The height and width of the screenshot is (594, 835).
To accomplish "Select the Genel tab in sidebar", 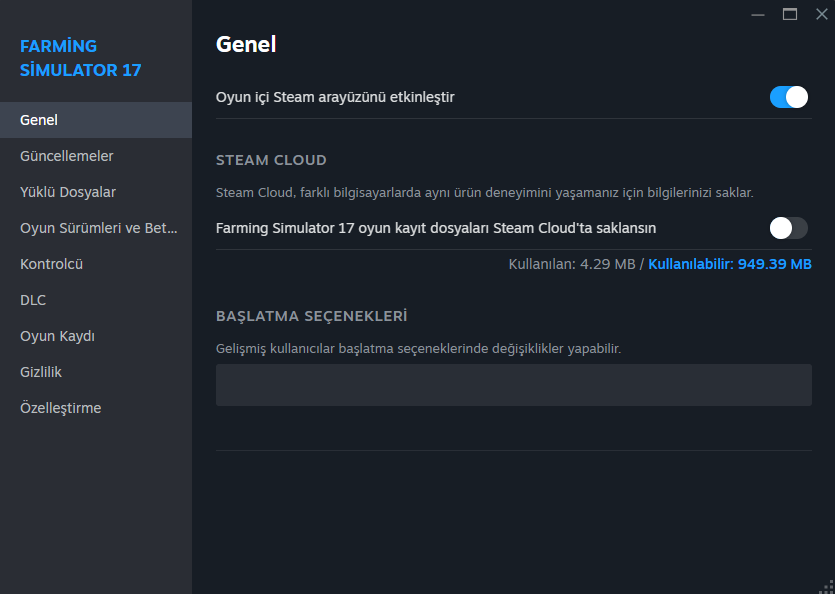I will [x=96, y=120].
